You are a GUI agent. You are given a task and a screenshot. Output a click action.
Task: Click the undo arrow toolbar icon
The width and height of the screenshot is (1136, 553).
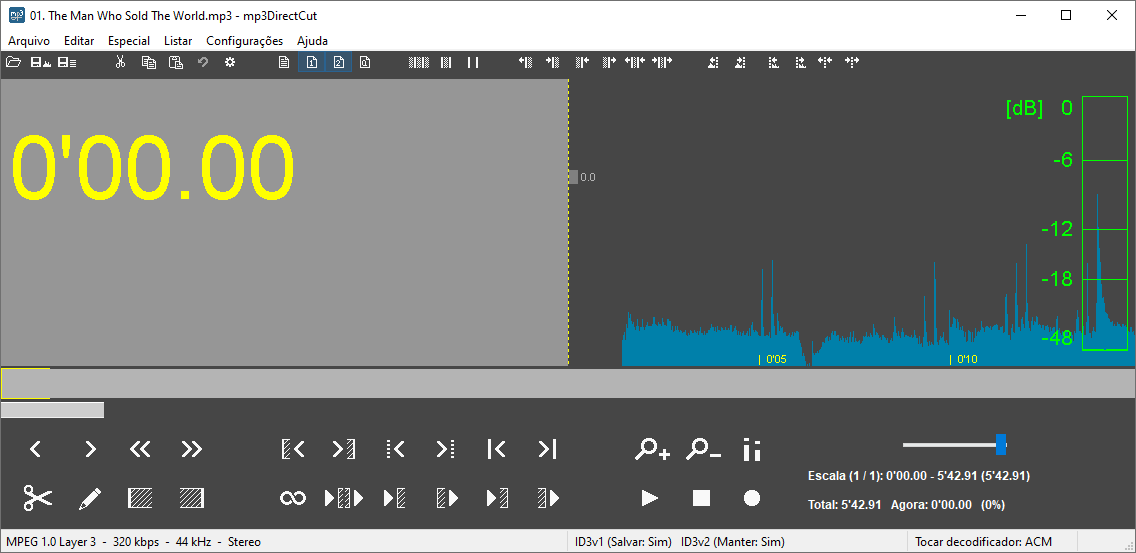coord(203,62)
